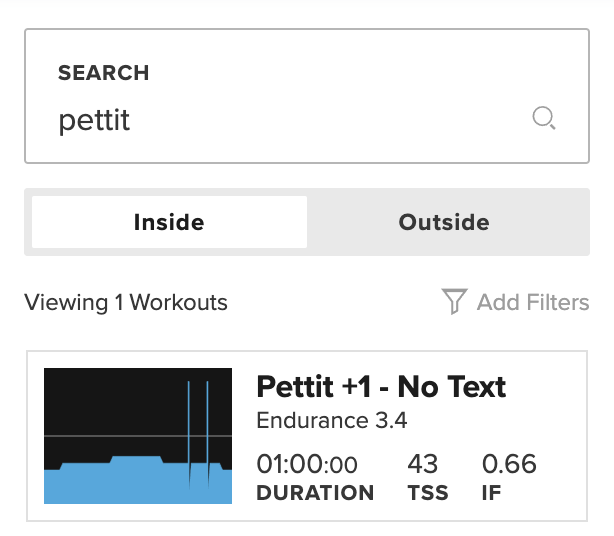Open the Pettit +1 - No Text title
The image size is (614, 536).
coord(381,387)
